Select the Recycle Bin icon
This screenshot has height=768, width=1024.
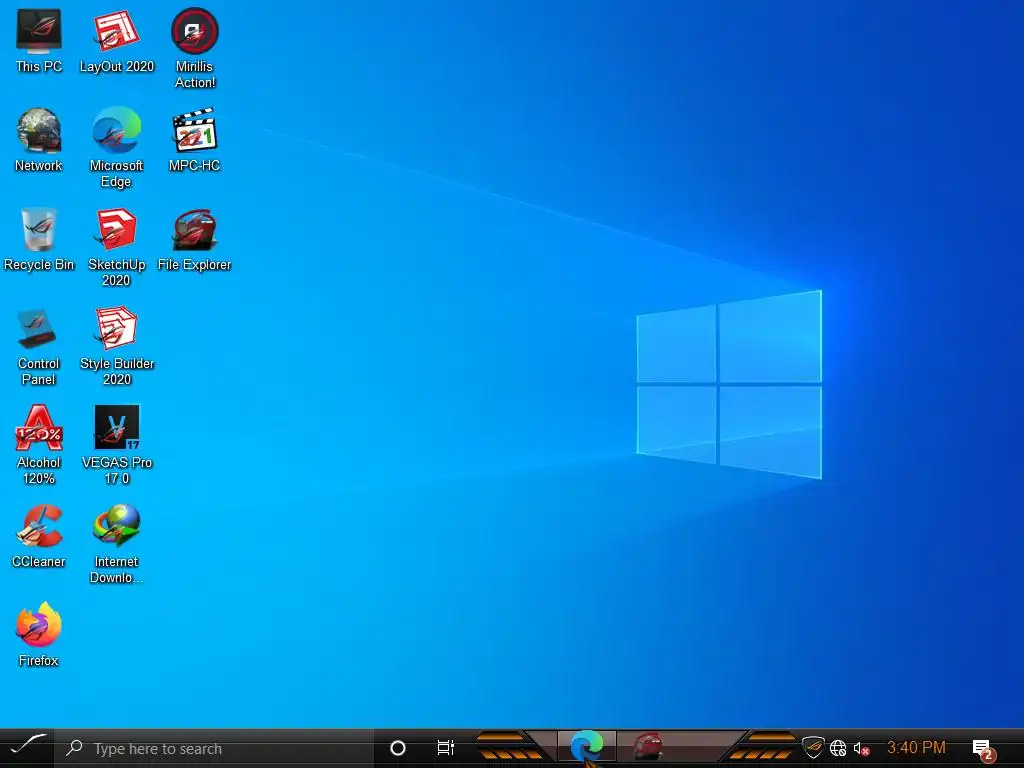coord(39,240)
